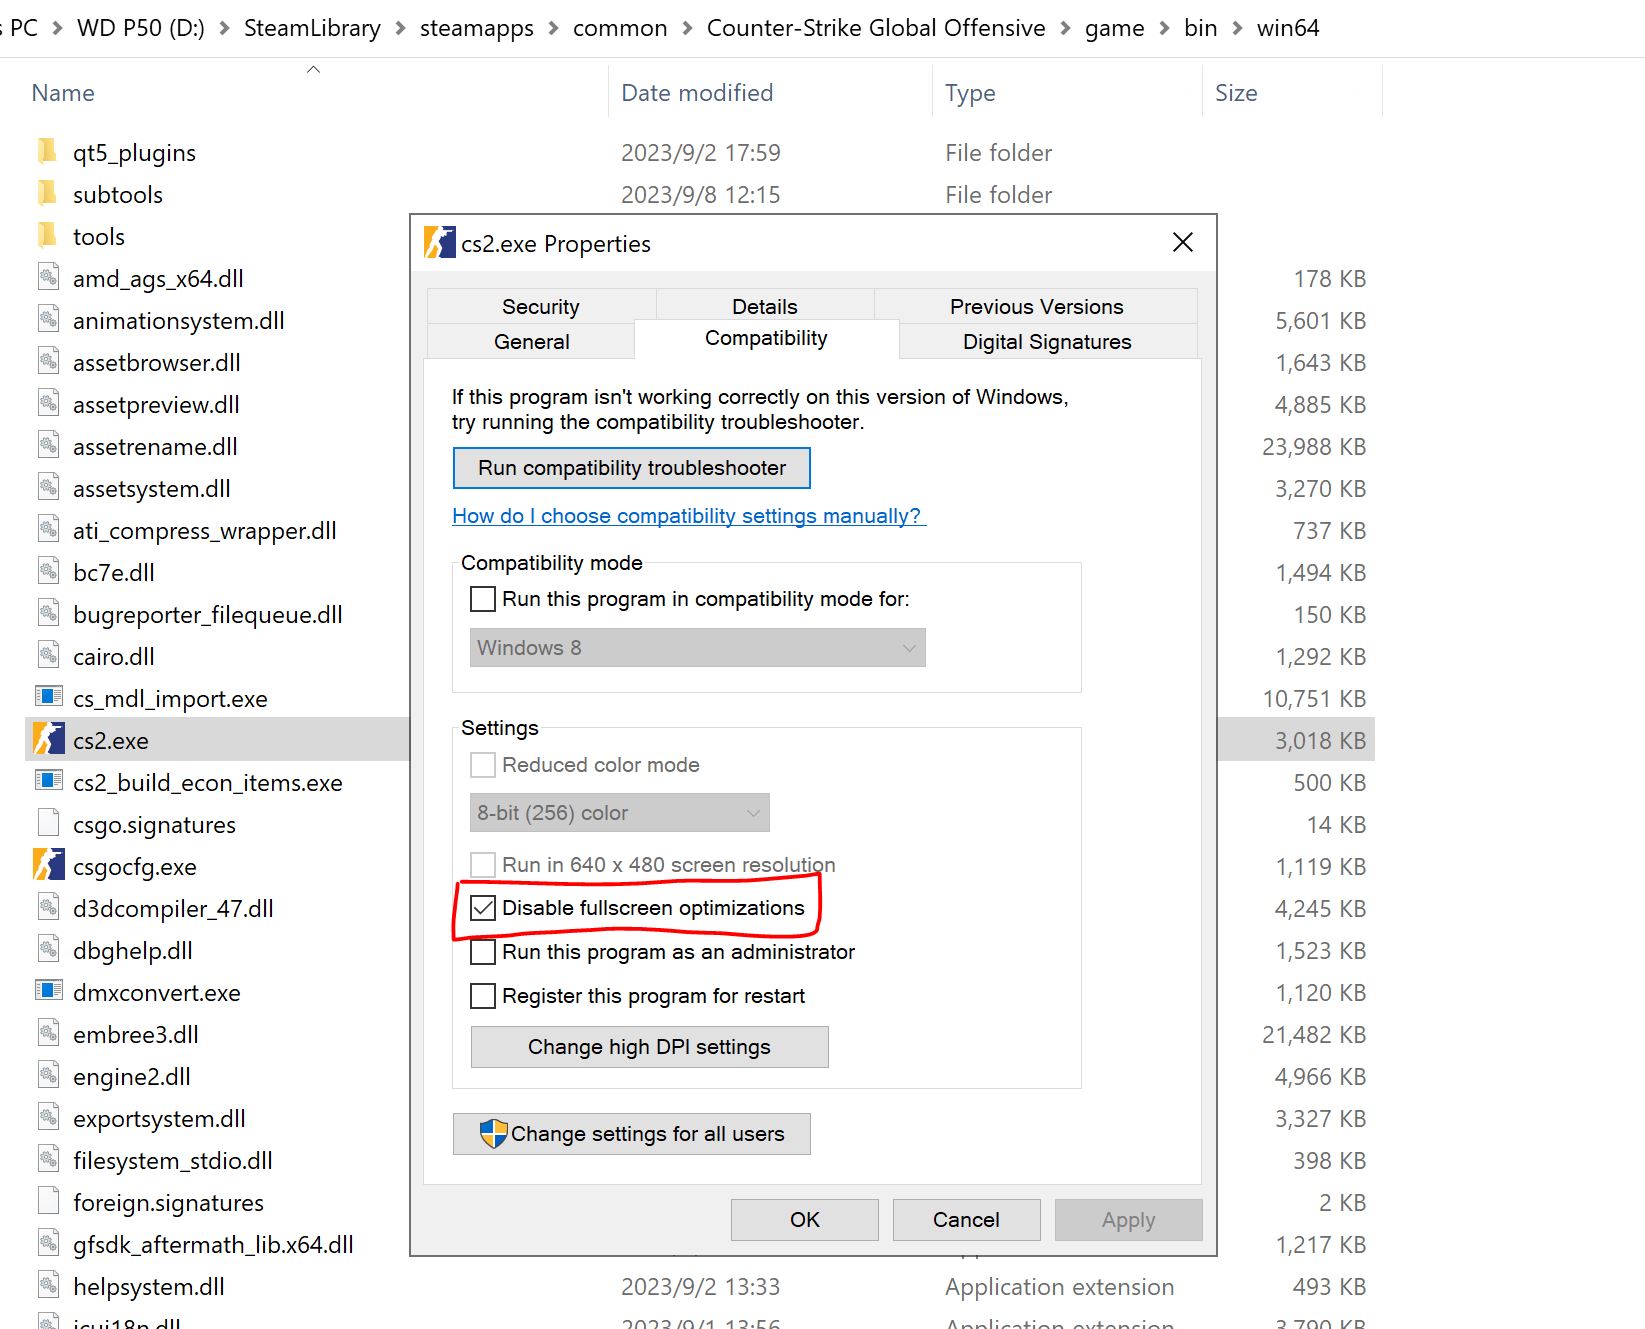Viewport: 1645px width, 1329px height.
Task: Click the dbghelp.dll file icon
Action: point(48,950)
